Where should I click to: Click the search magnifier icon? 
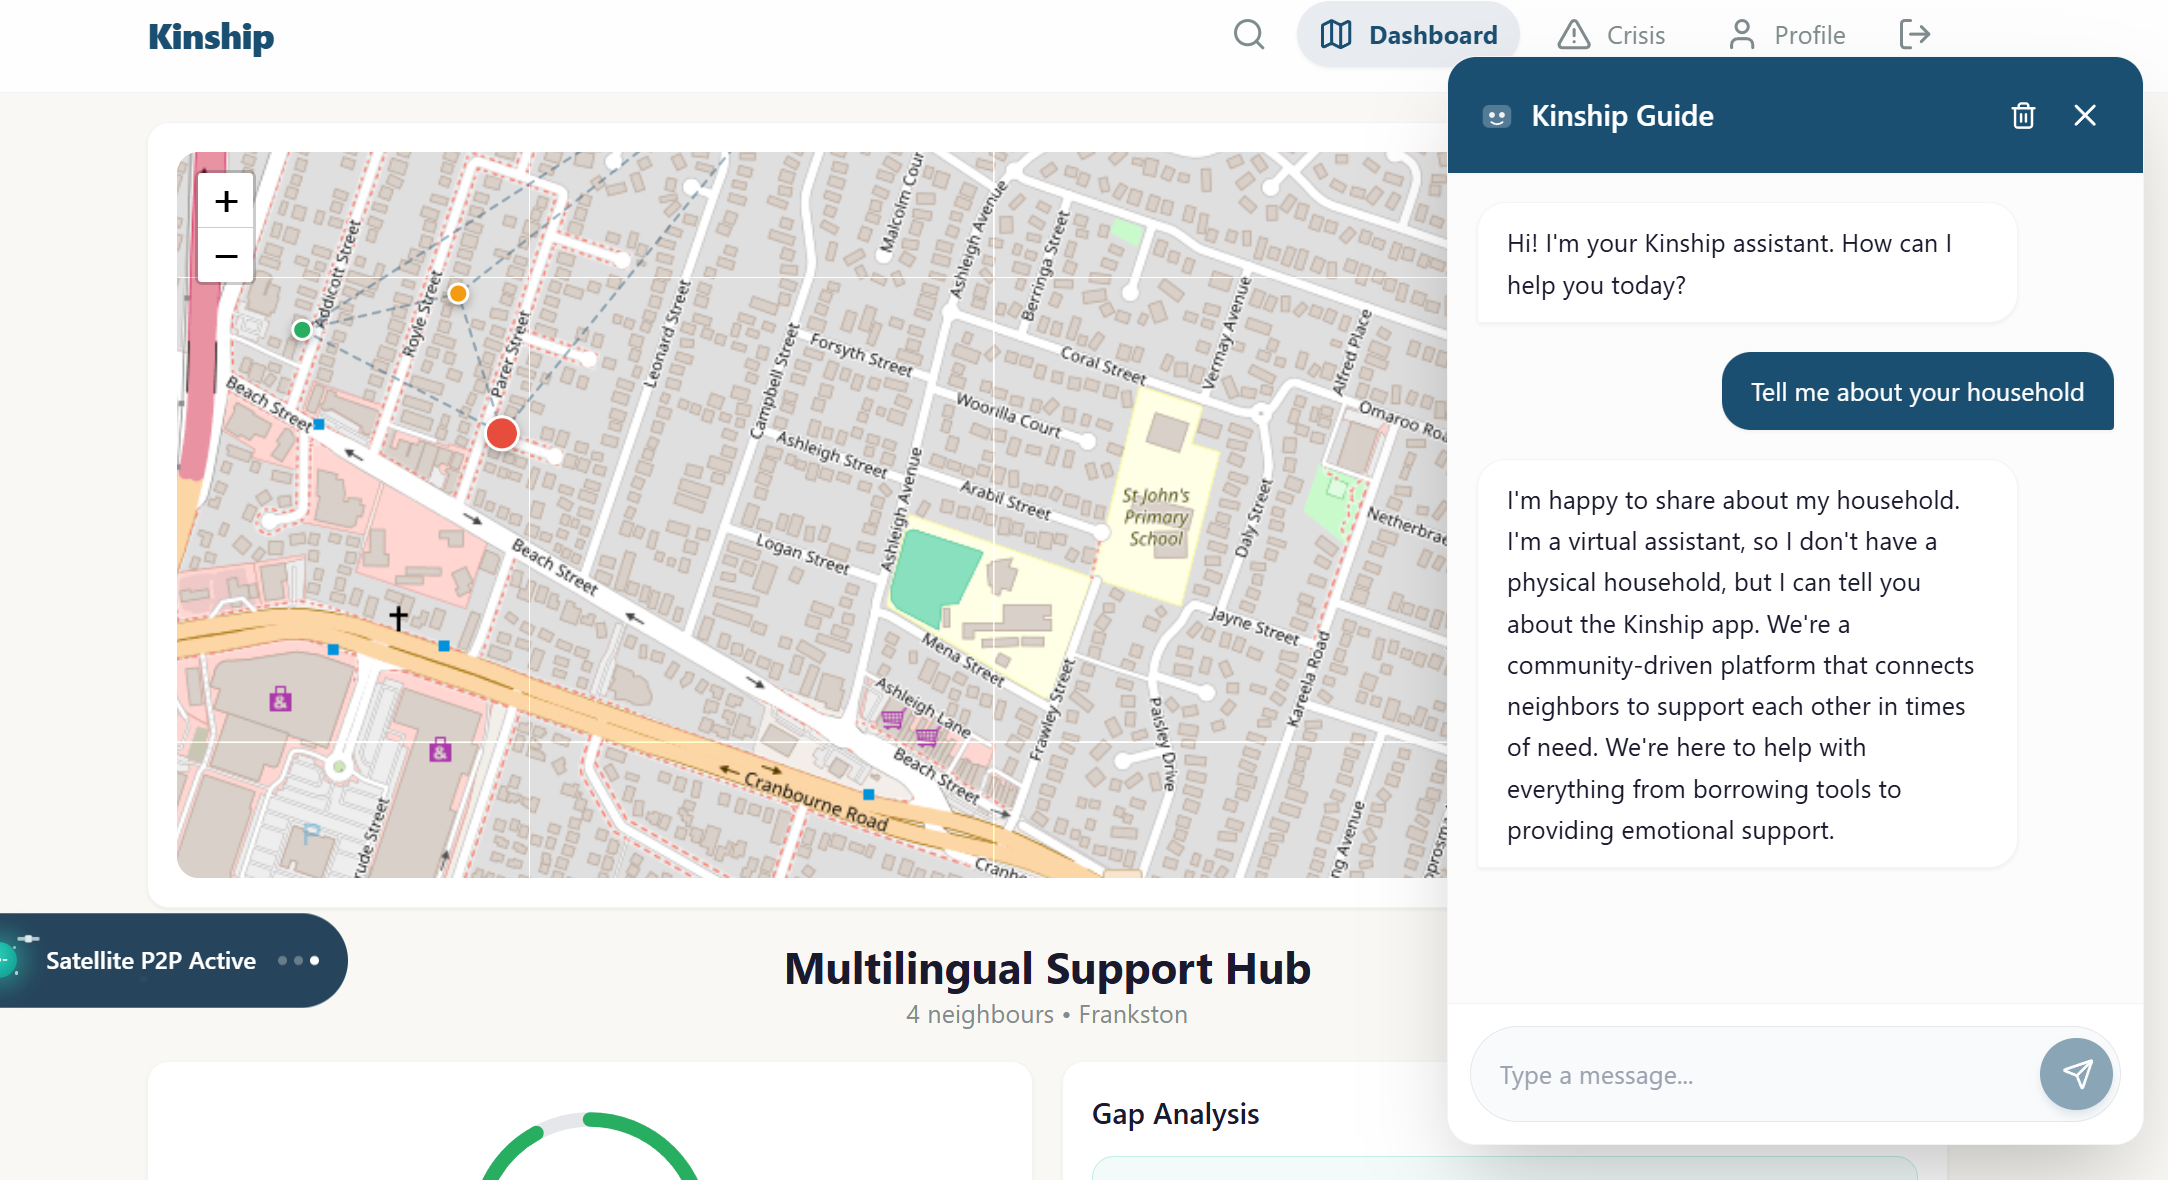tap(1248, 35)
